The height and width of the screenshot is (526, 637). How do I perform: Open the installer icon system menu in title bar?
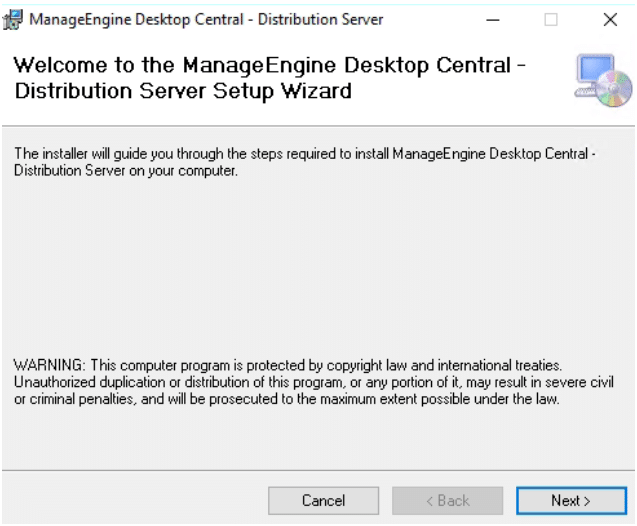pos(13,19)
